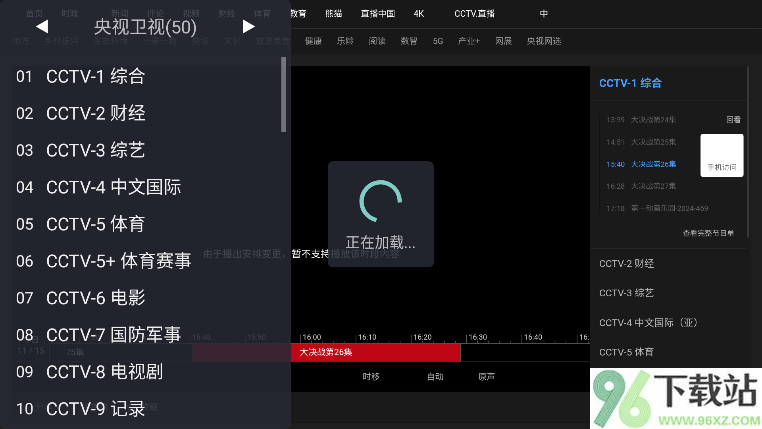Click the right arrow beside 央视卫视(50)

(249, 27)
